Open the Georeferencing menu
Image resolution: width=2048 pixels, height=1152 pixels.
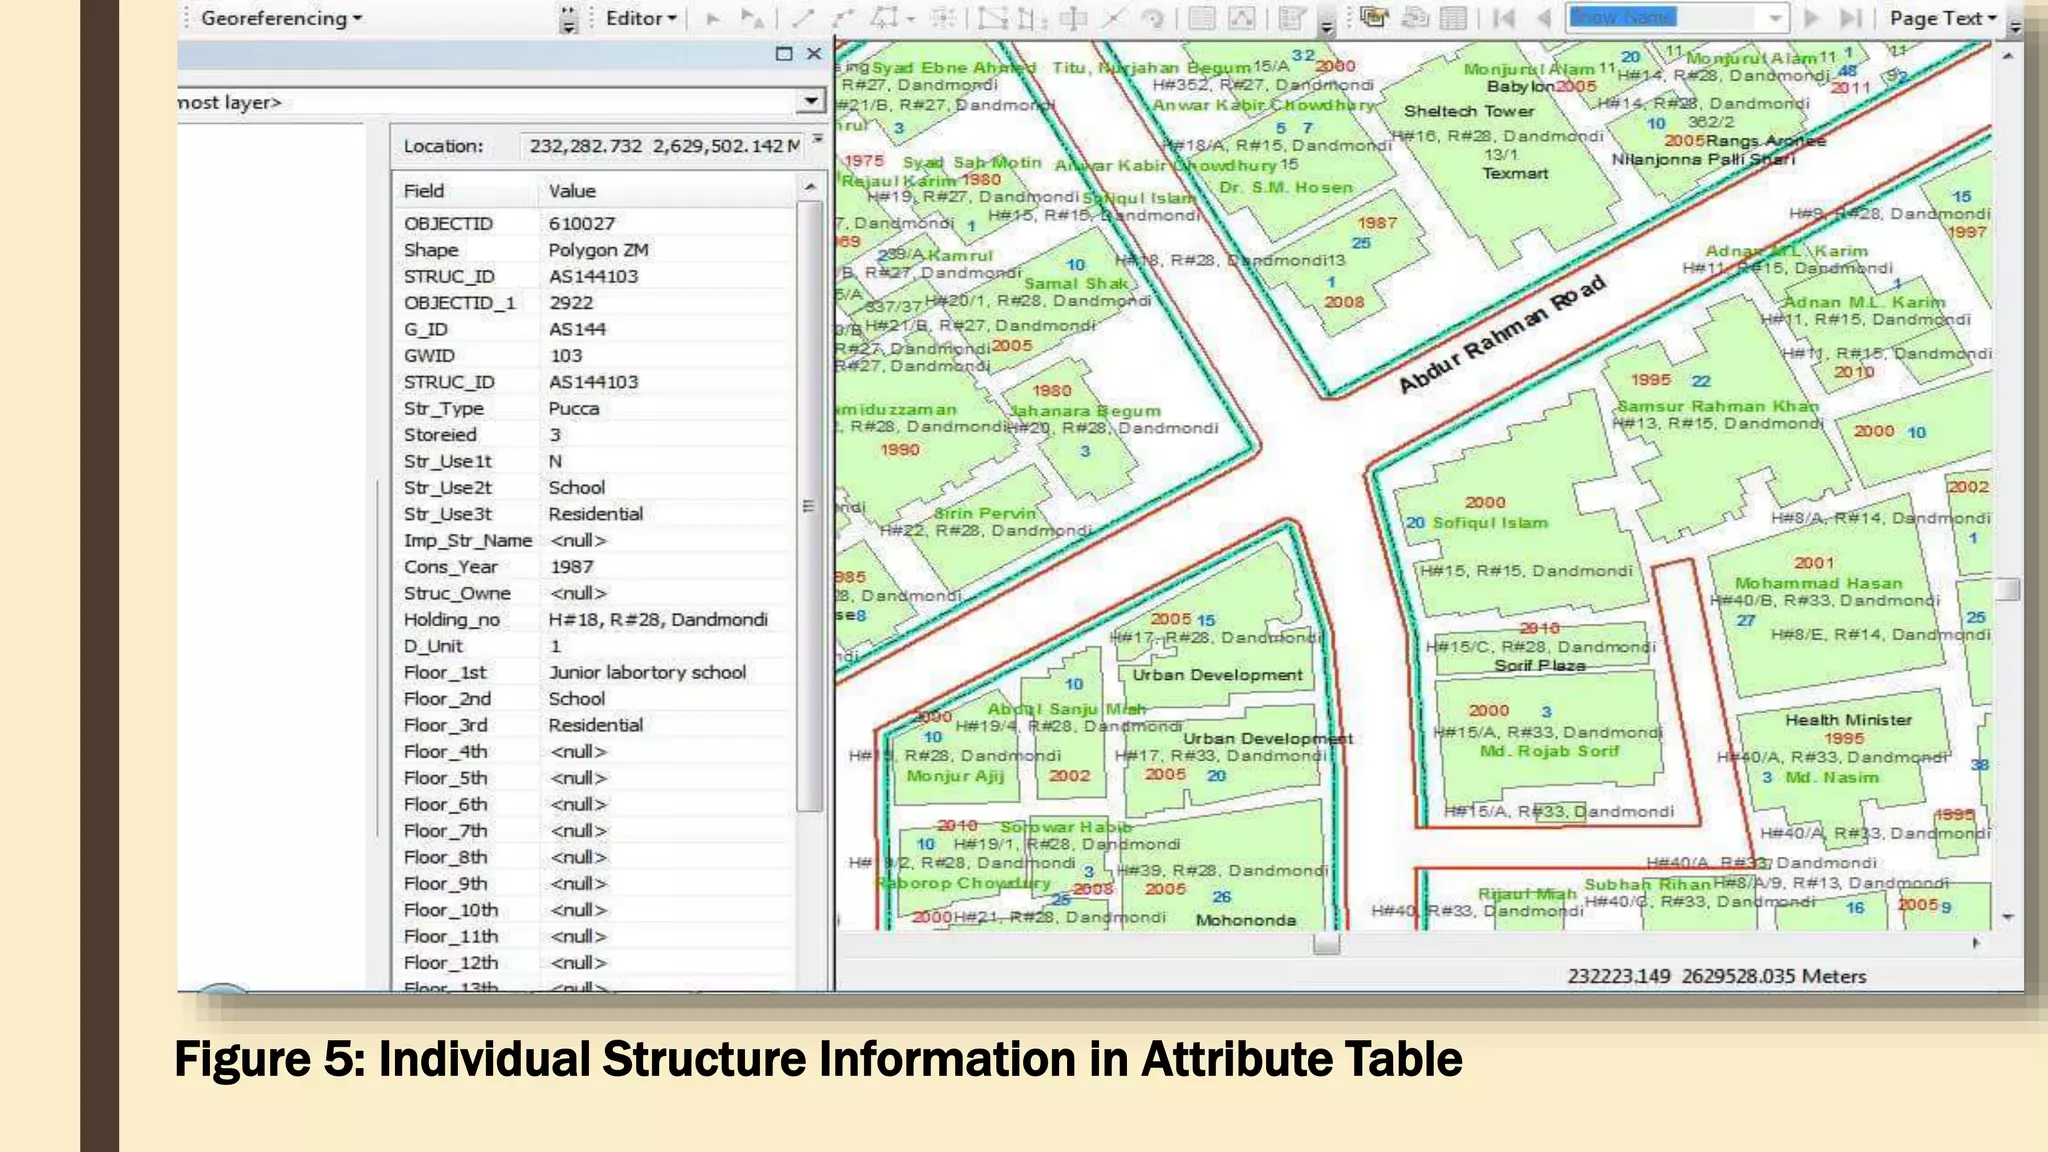tap(281, 18)
